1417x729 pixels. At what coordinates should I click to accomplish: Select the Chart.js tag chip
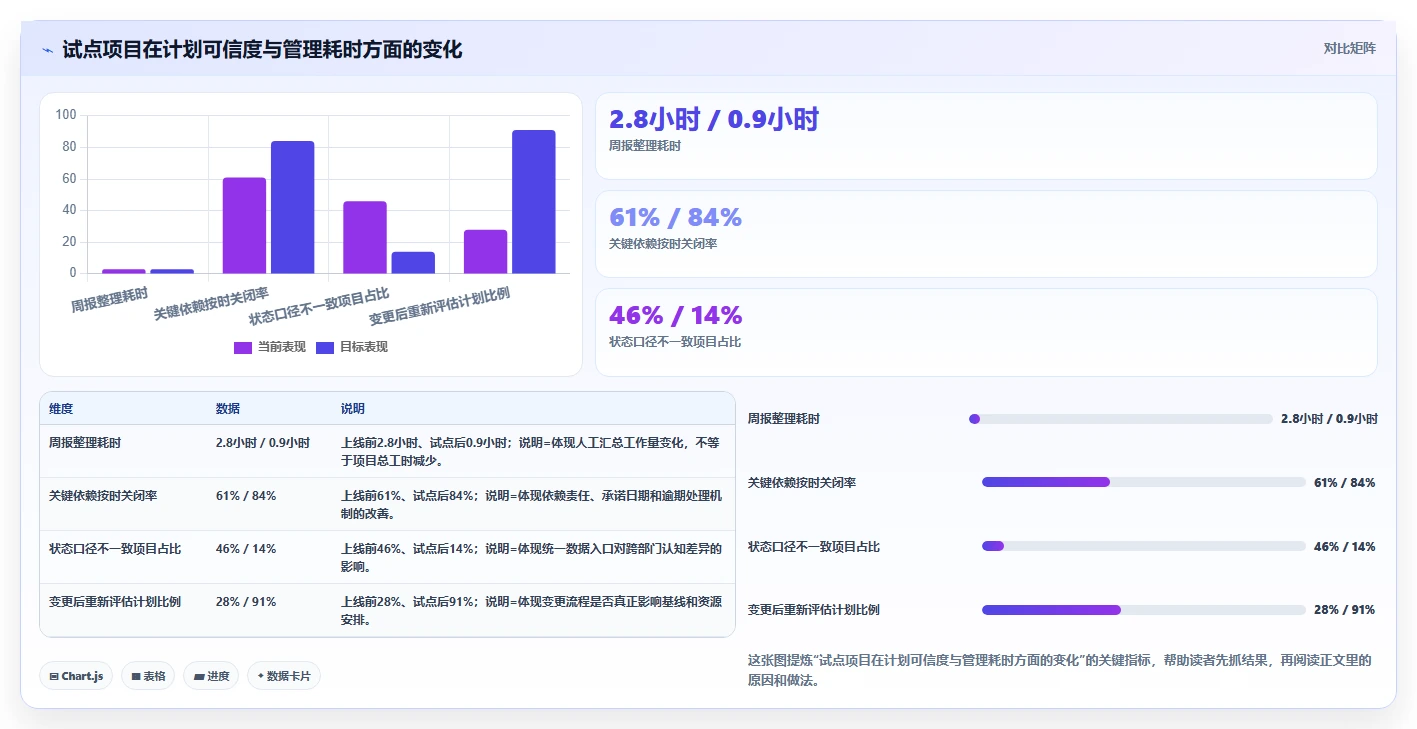coord(77,676)
